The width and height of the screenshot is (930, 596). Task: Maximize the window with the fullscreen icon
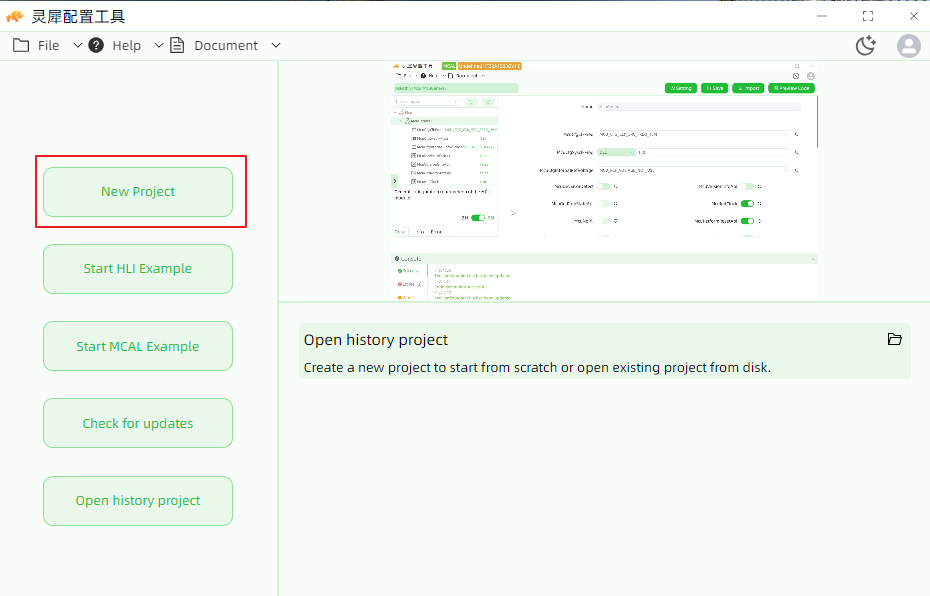pos(868,17)
